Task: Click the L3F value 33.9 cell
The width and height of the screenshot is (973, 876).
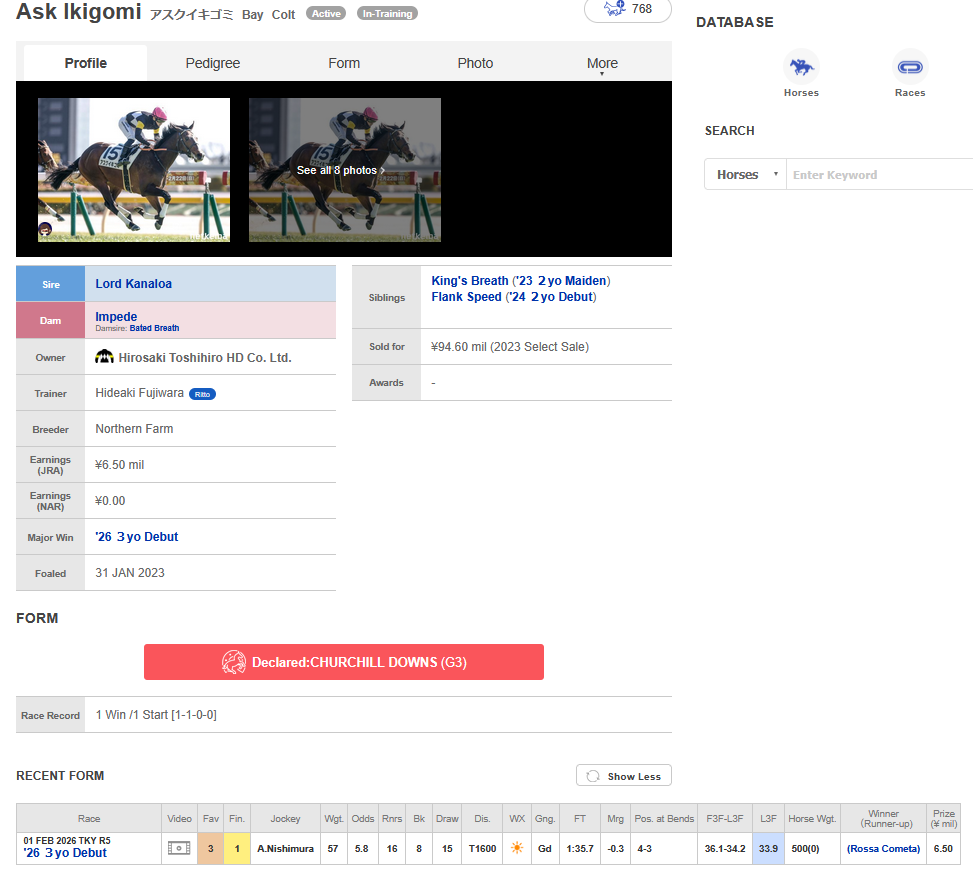Action: (768, 848)
